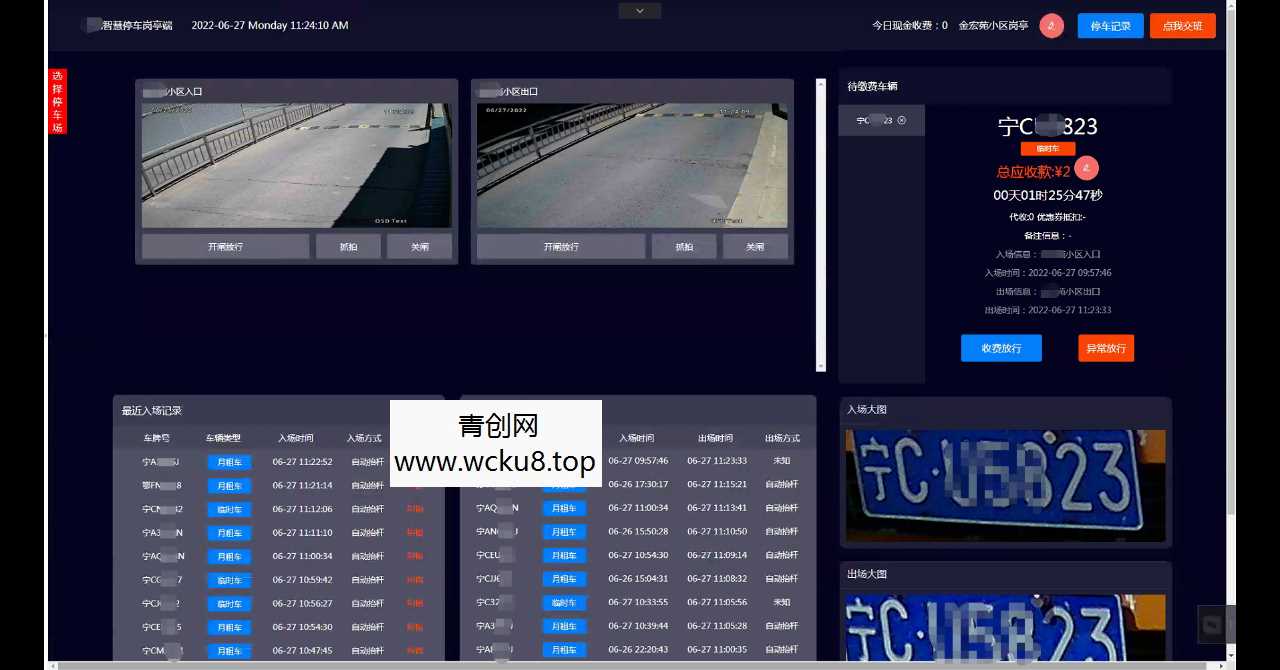Click a red 关闸 tag in the records table

coord(414,508)
